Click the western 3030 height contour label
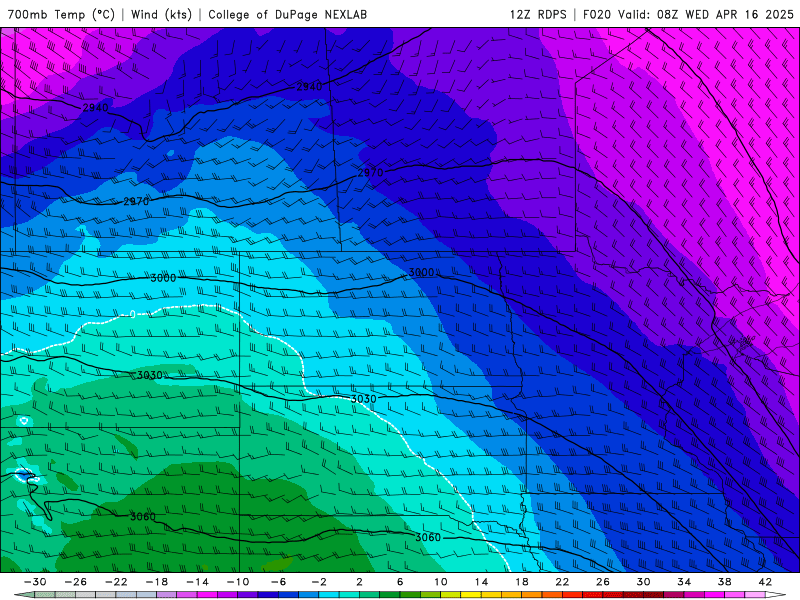This screenshot has width=800, height=600. pyautogui.click(x=149, y=376)
